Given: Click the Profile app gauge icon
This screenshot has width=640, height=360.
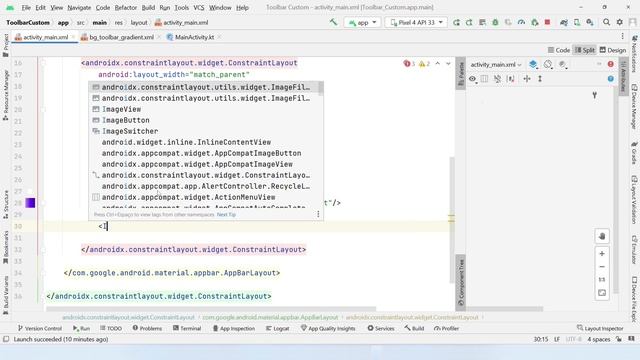Looking at the screenshot, I should point(521,22).
